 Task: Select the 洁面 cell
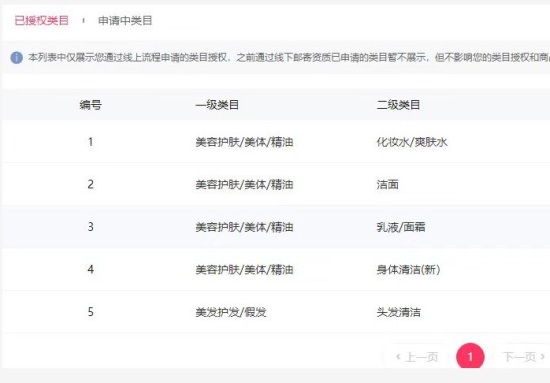pyautogui.click(x=388, y=184)
